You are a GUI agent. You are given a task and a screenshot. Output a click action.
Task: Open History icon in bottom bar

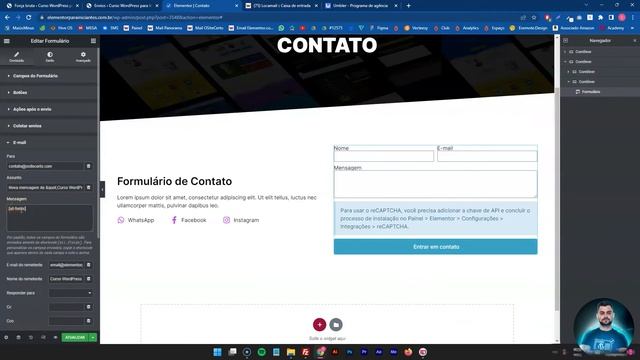click(31, 338)
